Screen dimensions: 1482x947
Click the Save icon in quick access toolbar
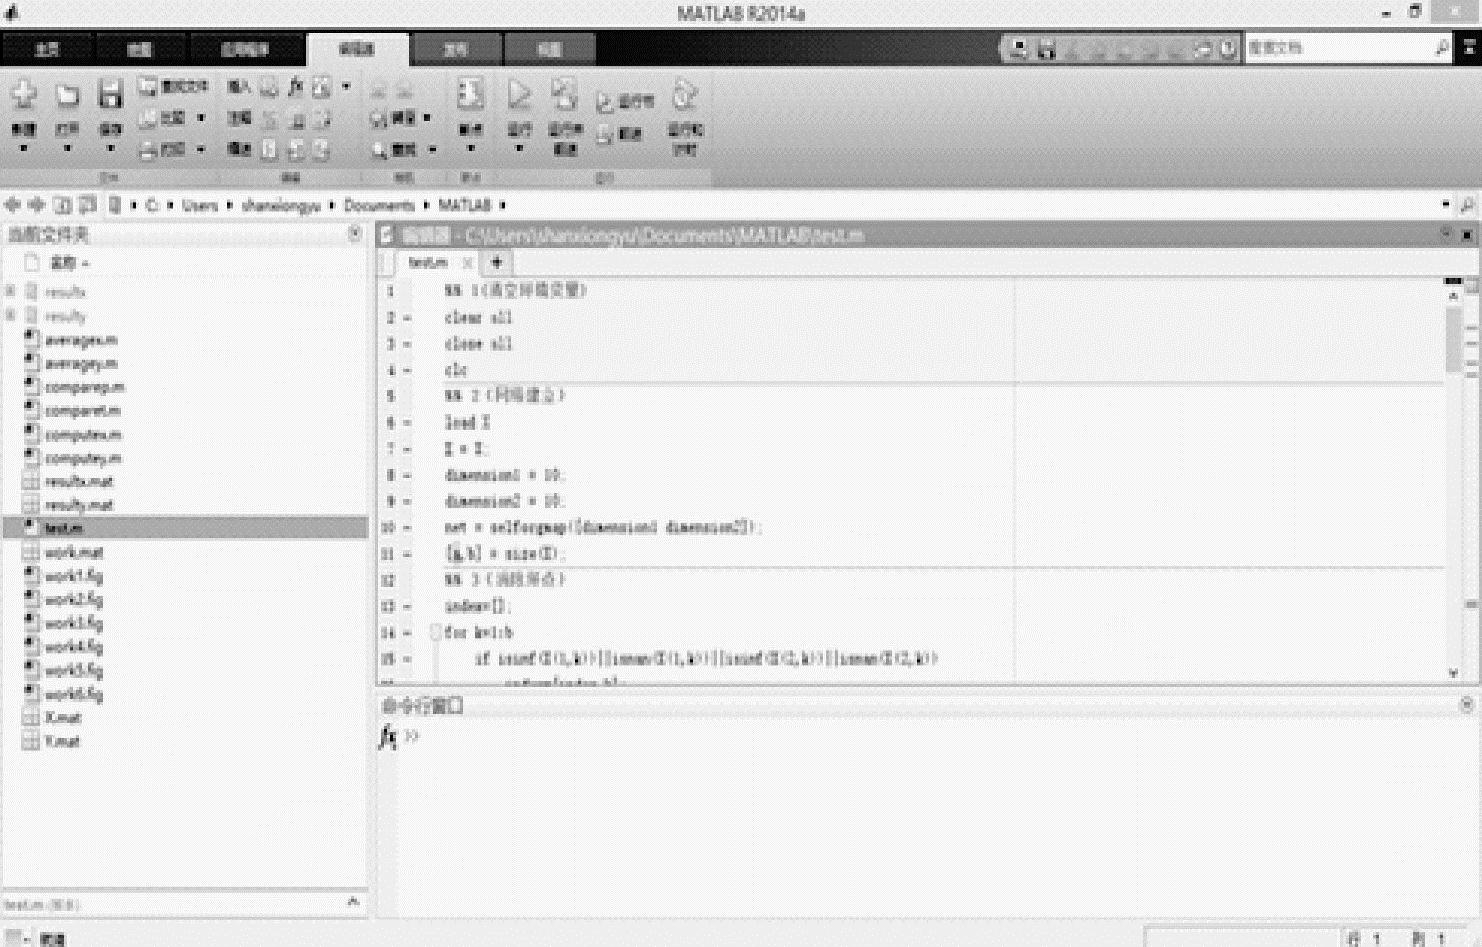coord(1046,48)
